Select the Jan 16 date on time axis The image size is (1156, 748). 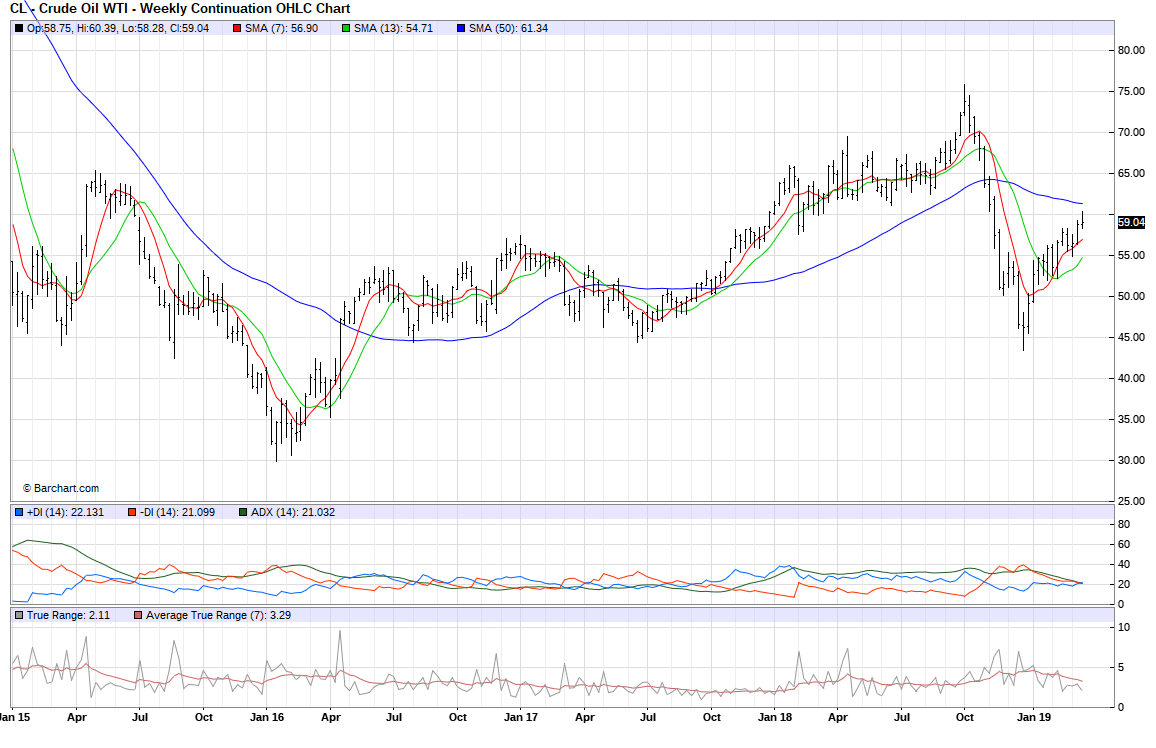click(266, 717)
